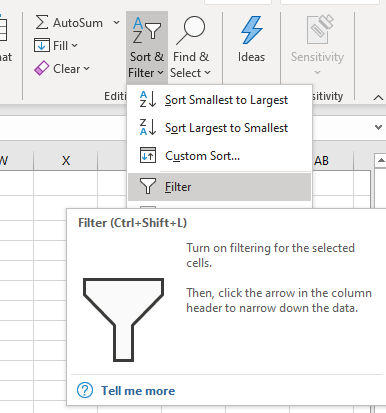
Task: Click the Ideas lightning bolt icon
Action: [252, 30]
